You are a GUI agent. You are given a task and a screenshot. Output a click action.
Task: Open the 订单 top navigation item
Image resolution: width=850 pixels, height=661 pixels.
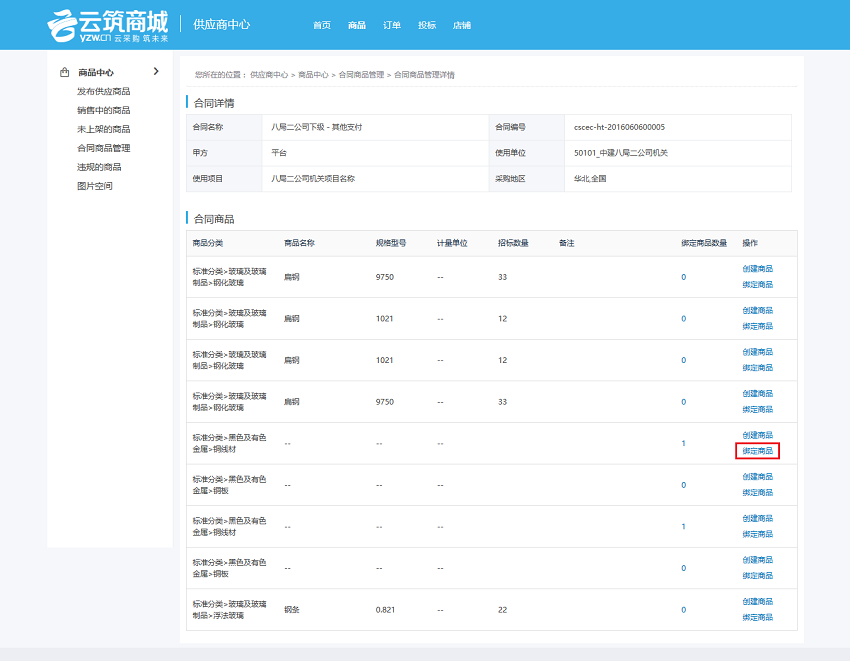click(392, 25)
